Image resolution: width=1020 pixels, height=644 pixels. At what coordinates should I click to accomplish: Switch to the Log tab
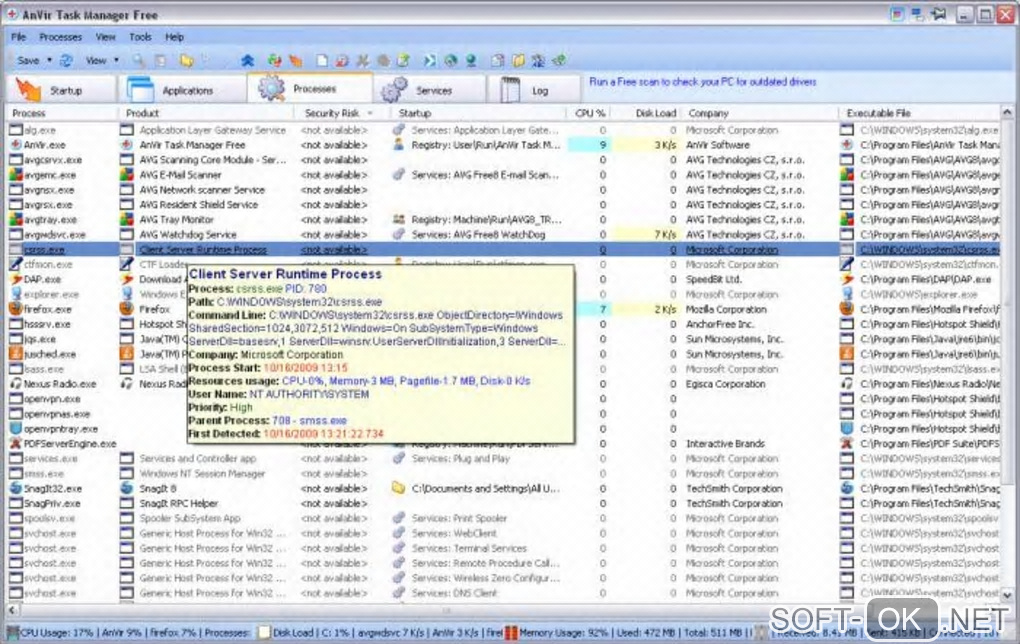(x=535, y=90)
